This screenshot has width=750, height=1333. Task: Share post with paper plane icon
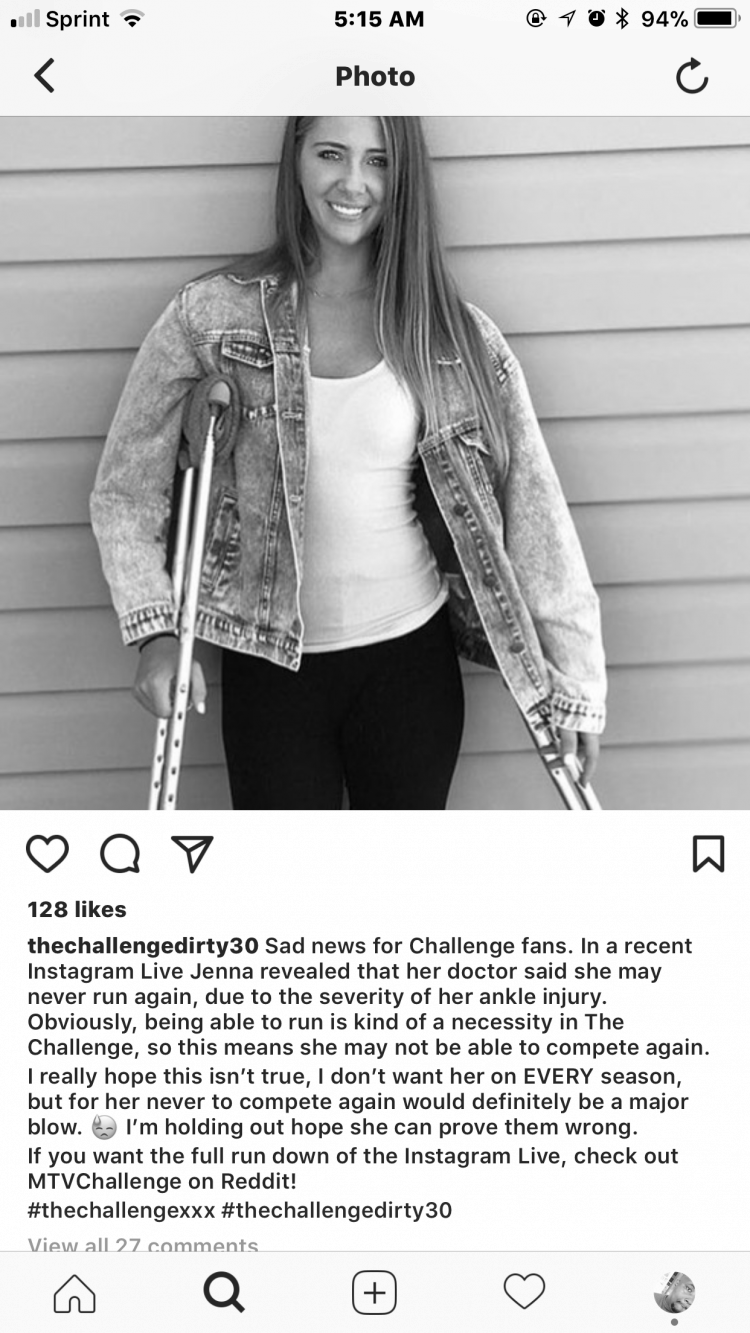(192, 853)
